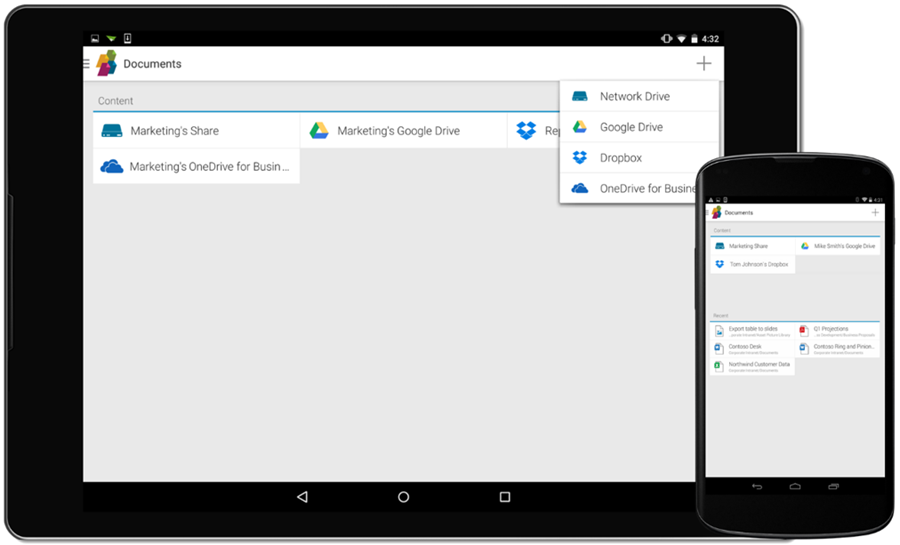Click the Content section header on tablet

pos(115,101)
